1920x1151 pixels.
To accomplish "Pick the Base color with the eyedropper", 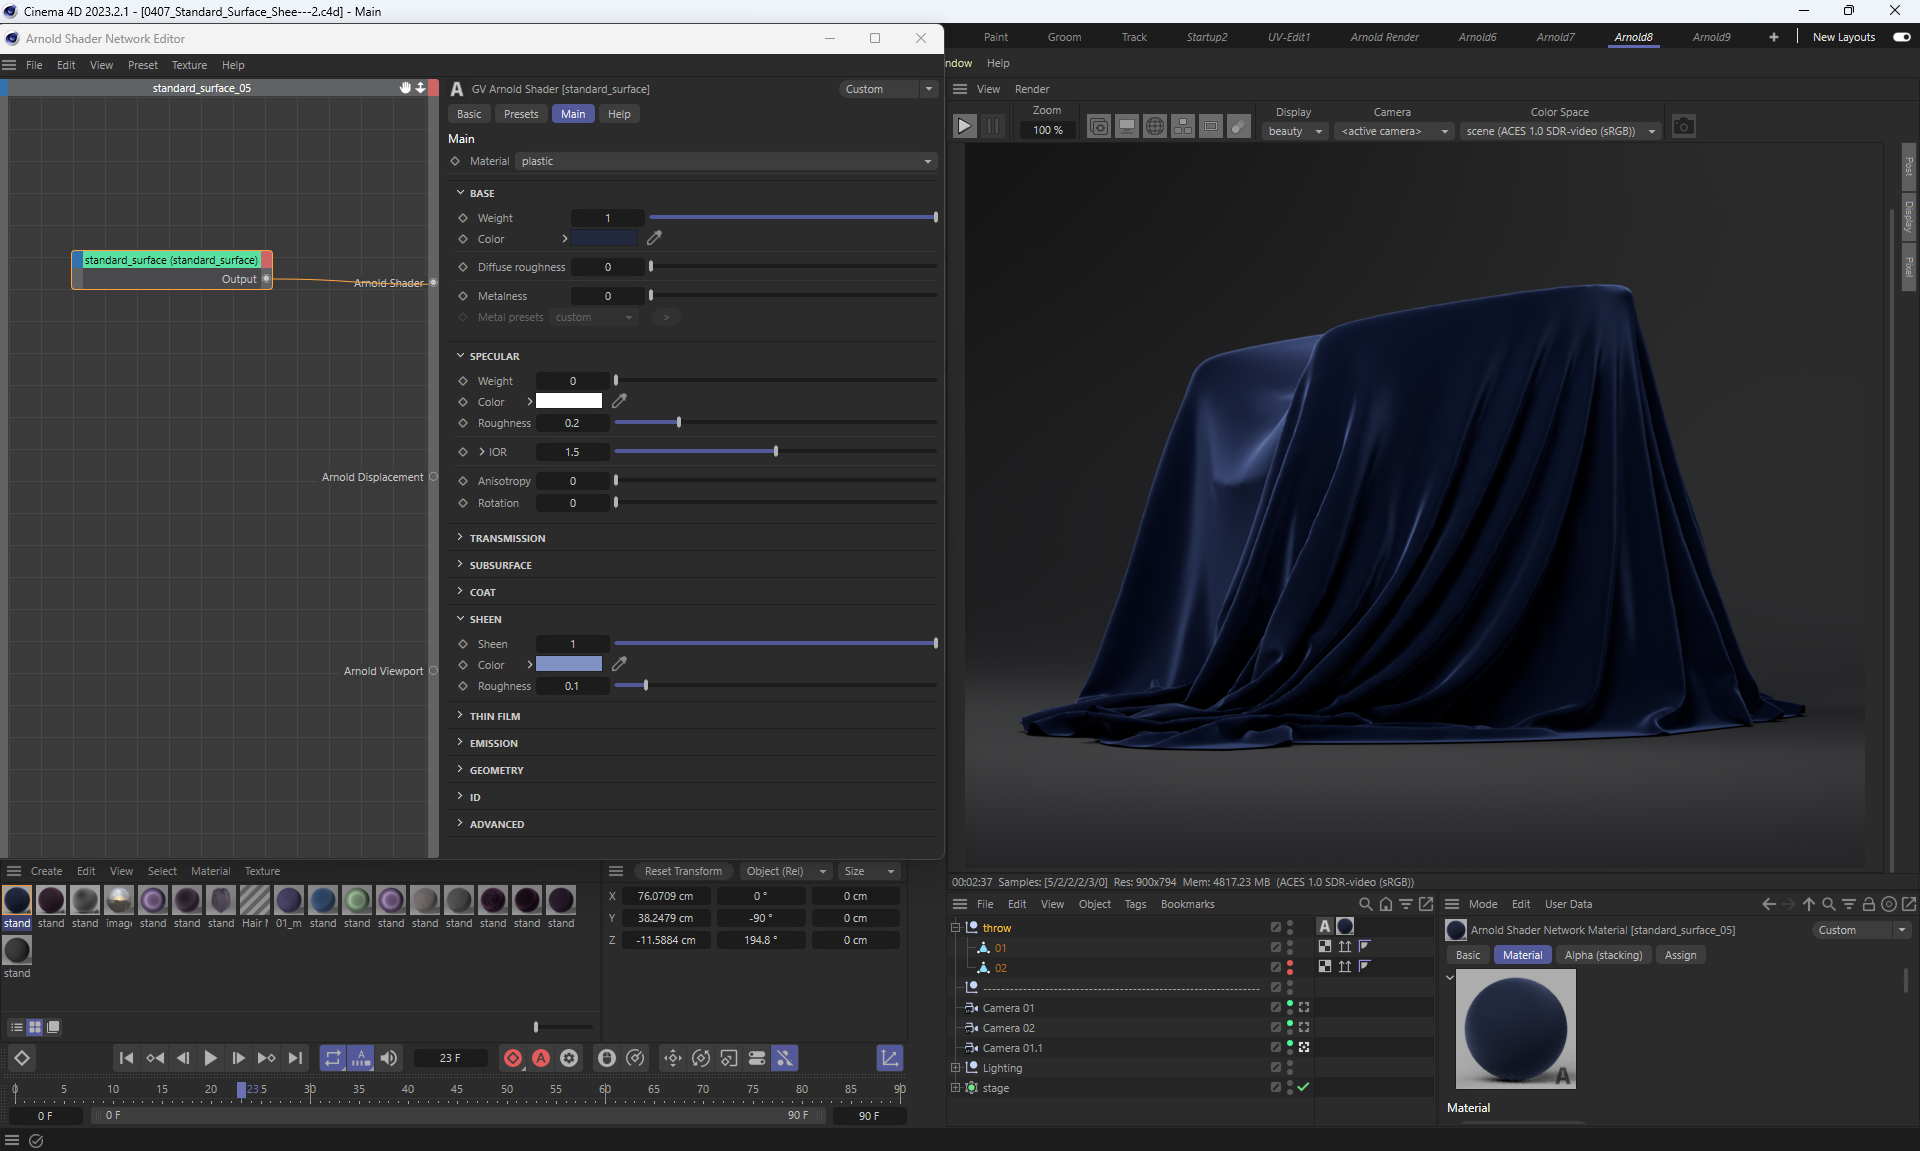I will click(x=654, y=238).
